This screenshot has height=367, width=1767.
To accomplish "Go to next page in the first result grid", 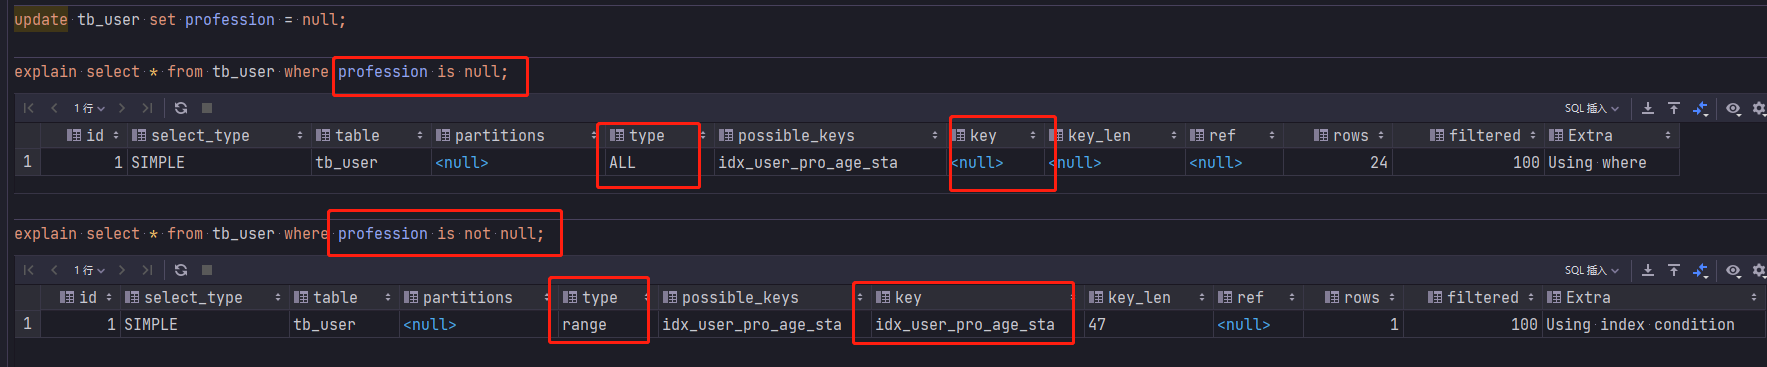I will 122,108.
